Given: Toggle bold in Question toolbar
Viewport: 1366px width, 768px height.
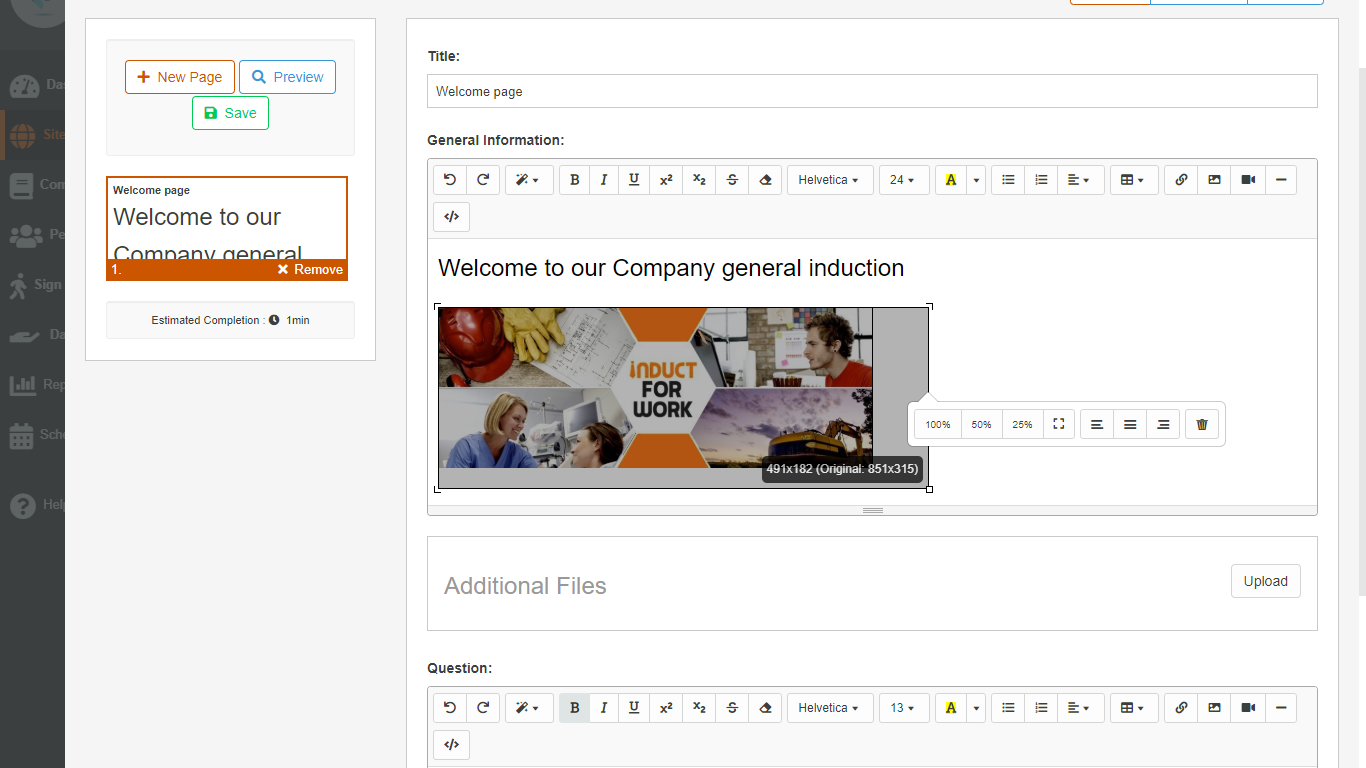Looking at the screenshot, I should pyautogui.click(x=574, y=708).
